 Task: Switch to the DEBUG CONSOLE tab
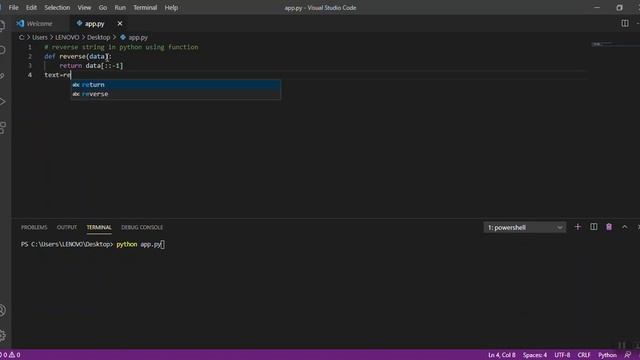142,227
